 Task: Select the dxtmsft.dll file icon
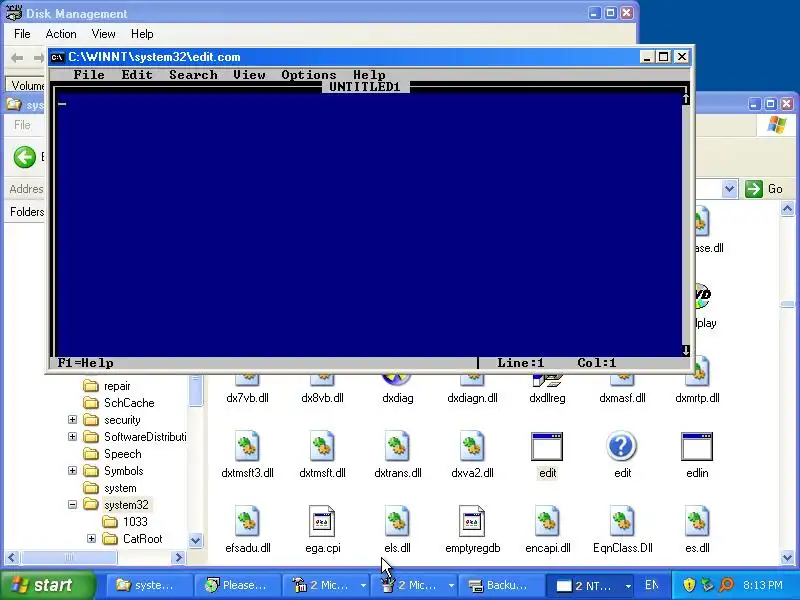[x=322, y=446]
